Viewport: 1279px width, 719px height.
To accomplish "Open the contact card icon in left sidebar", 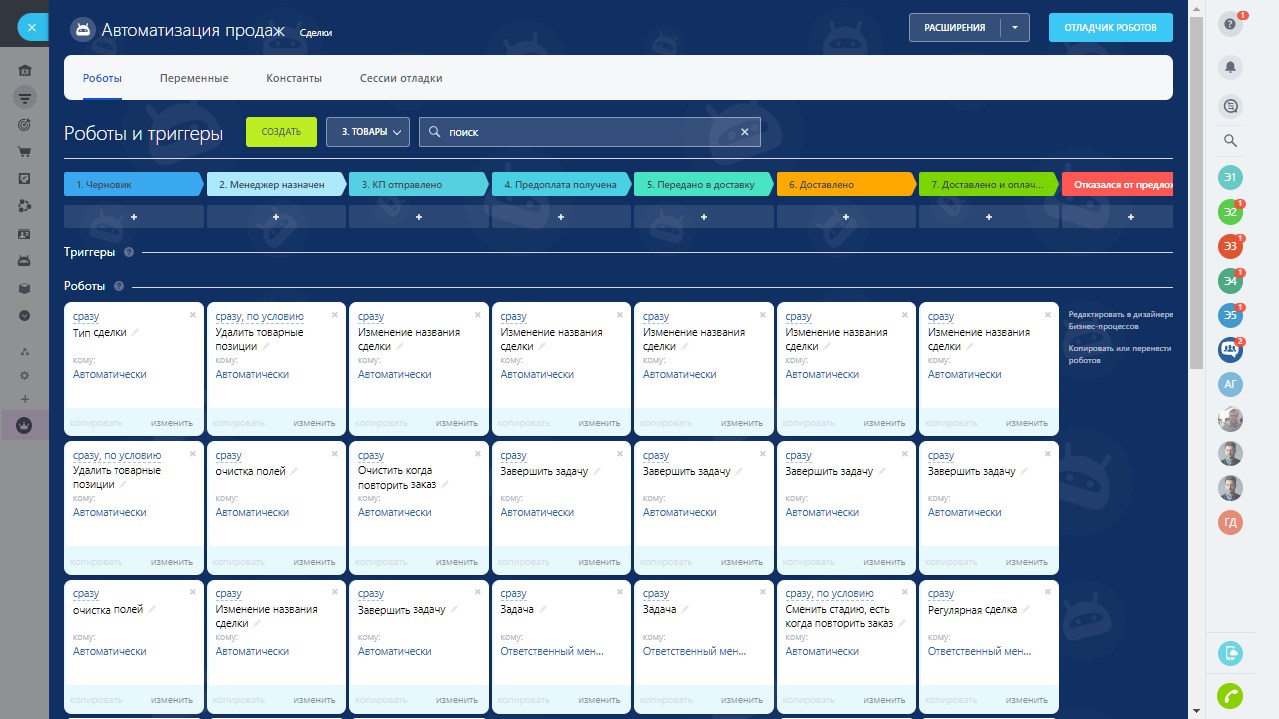I will coord(25,233).
